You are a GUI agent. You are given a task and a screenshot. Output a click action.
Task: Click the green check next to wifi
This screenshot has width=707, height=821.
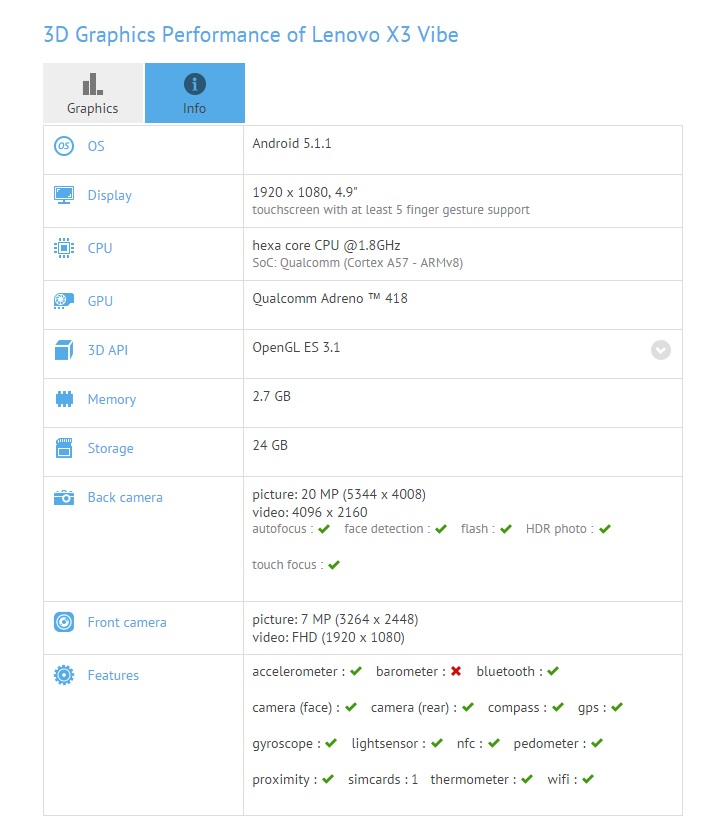[588, 779]
